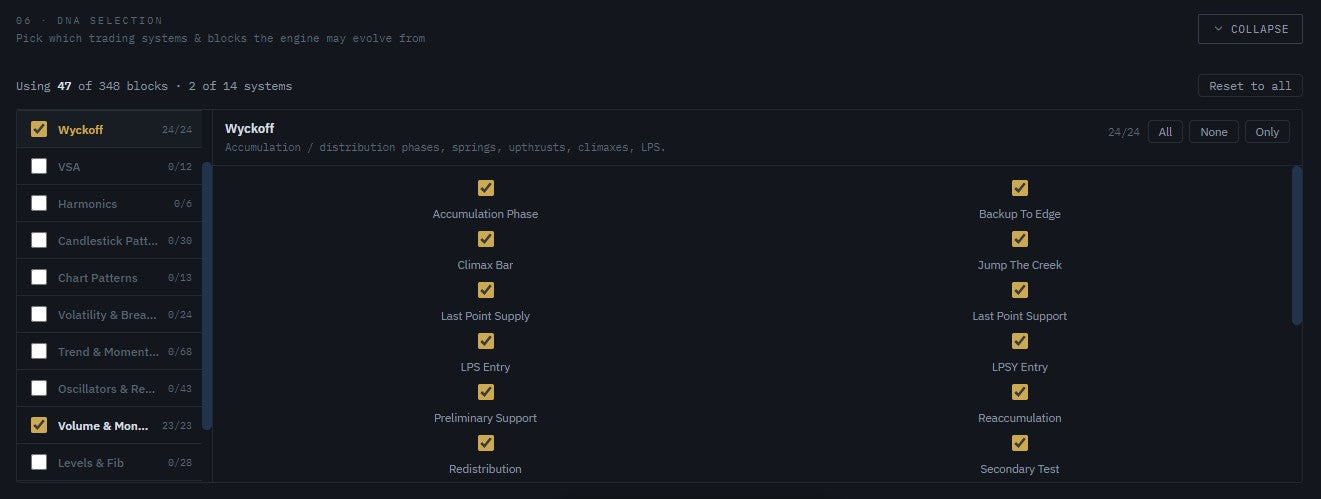Enable the Harmonics system checkbox
This screenshot has width=1321, height=499.
click(39, 203)
